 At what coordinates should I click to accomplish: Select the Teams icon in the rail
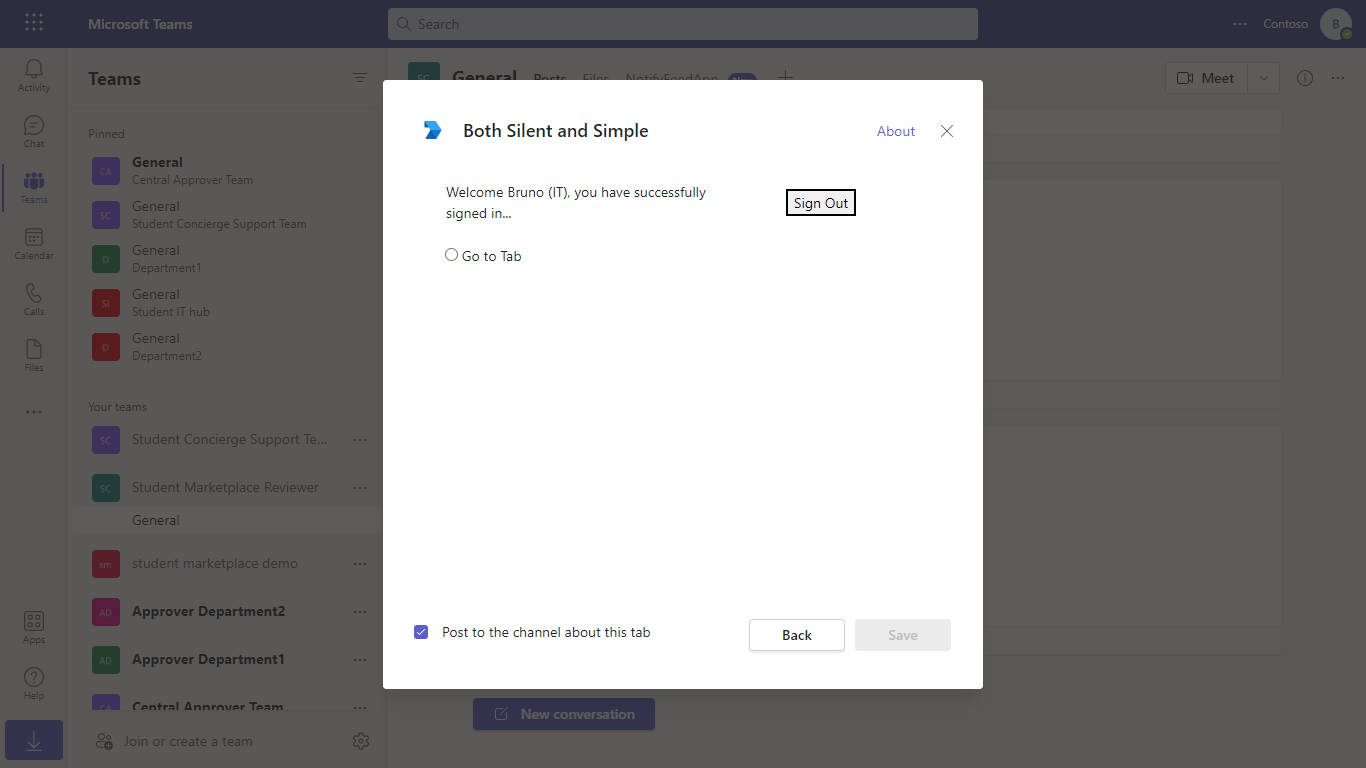[x=33, y=187]
